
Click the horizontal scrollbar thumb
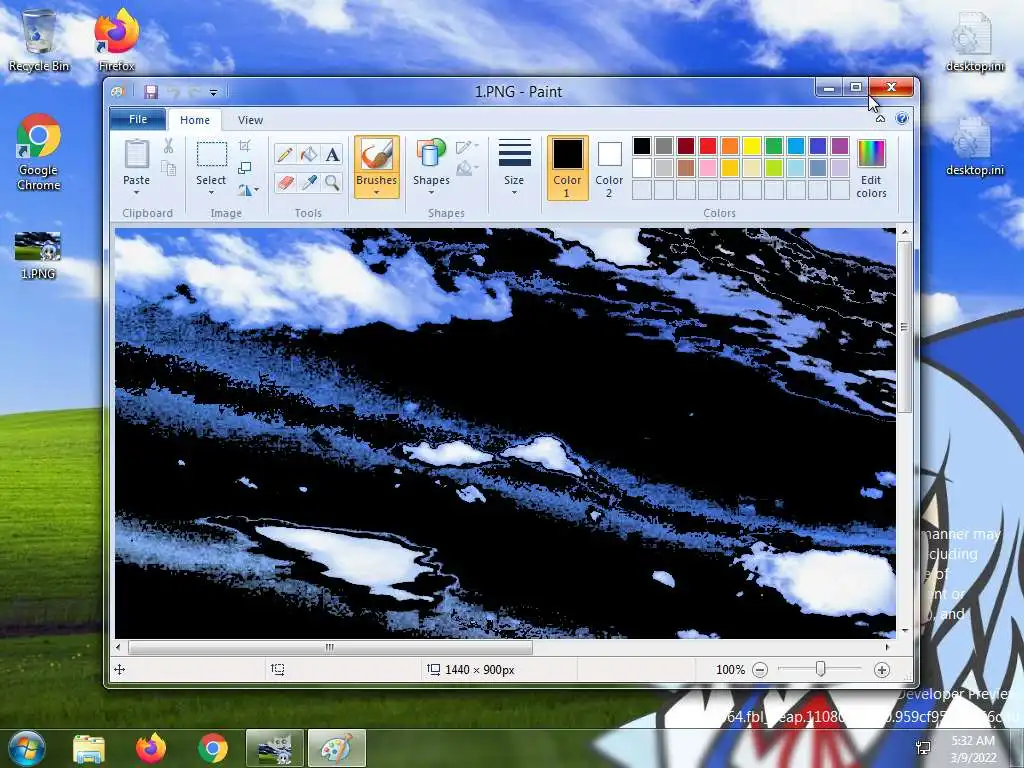[330, 647]
